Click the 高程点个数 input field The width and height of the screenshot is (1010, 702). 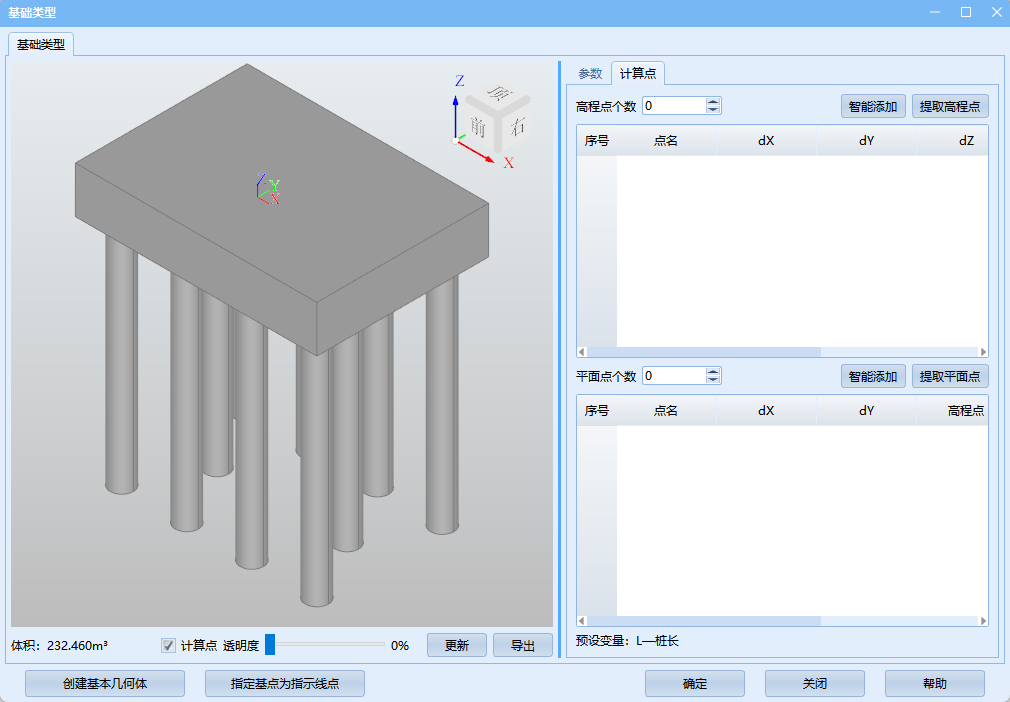[x=673, y=106]
